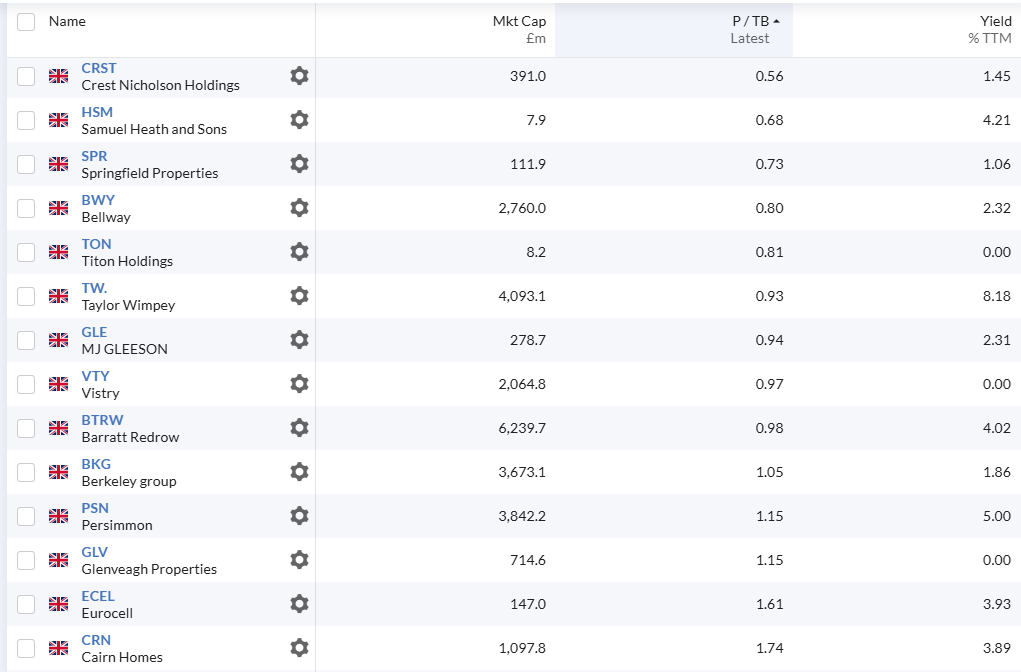This screenshot has width=1021, height=672.
Task: Open settings gear for Crest Nicholson Holdings
Action: click(x=299, y=76)
